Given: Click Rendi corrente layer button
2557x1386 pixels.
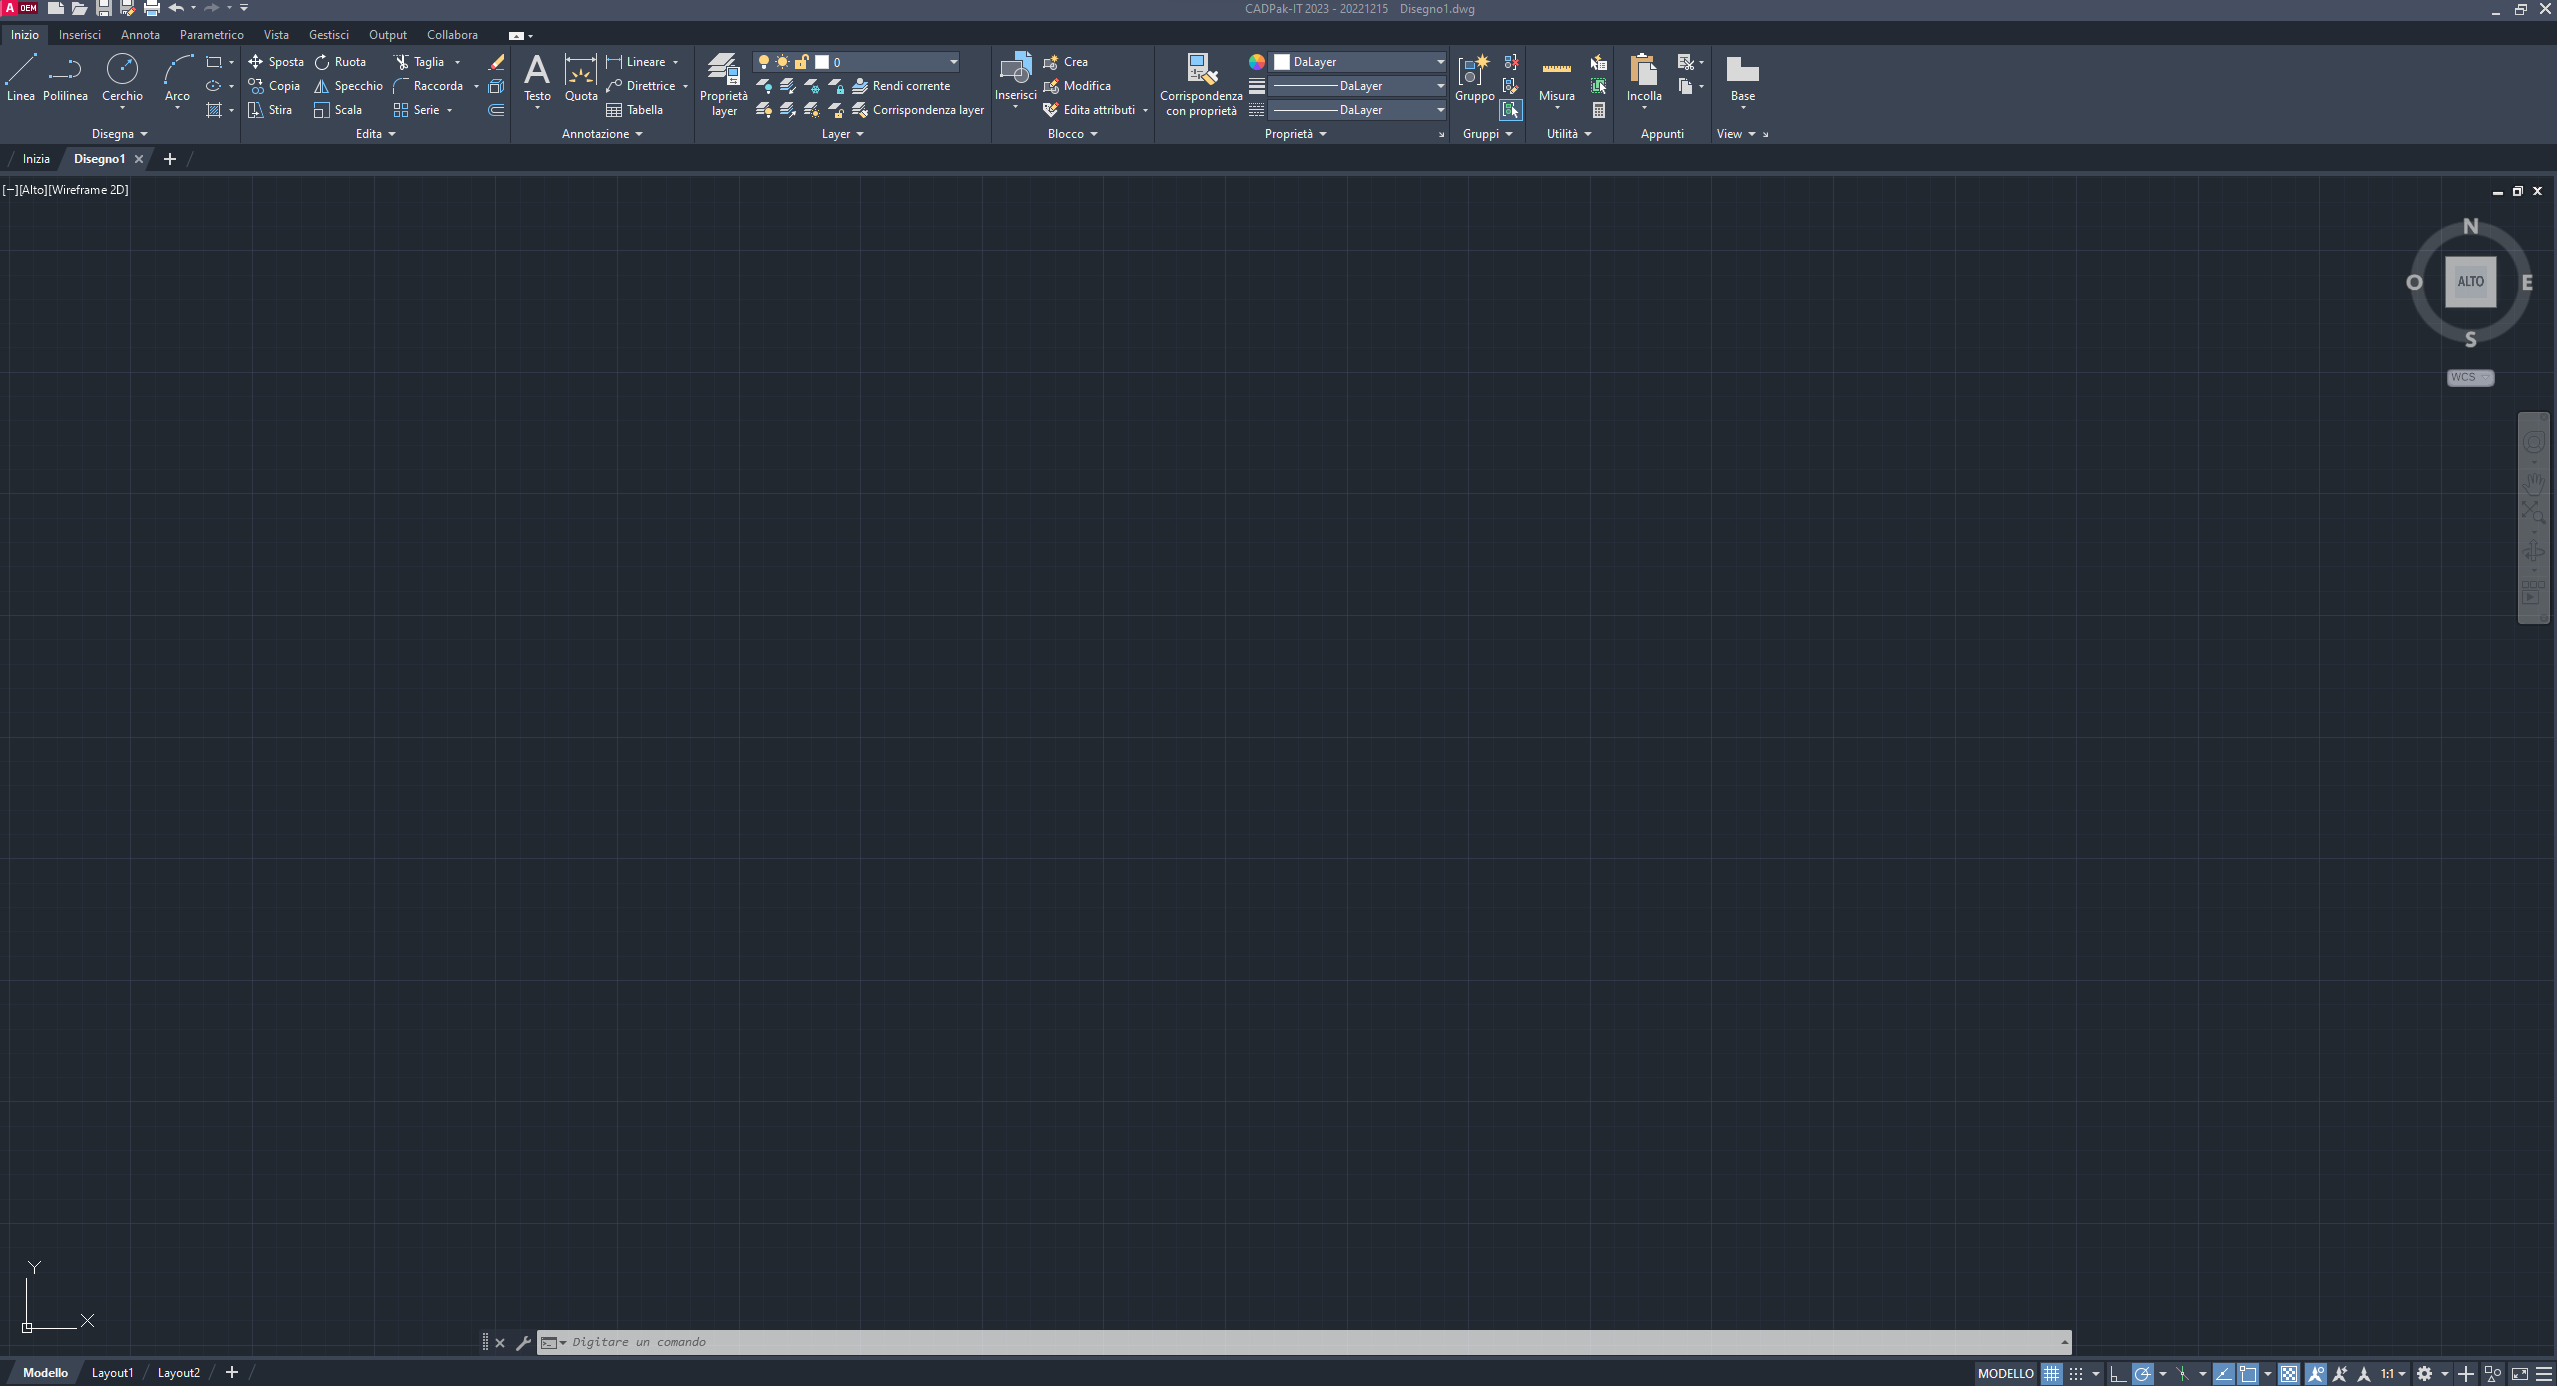Looking at the screenshot, I should coord(901,86).
